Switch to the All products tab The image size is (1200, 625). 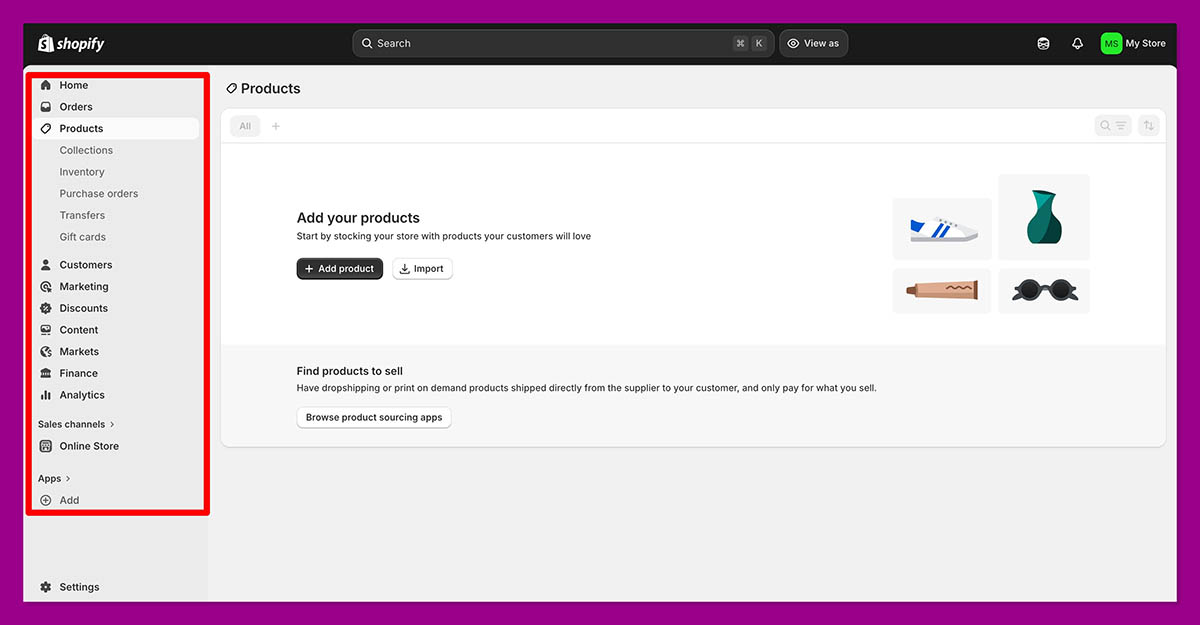(244, 125)
